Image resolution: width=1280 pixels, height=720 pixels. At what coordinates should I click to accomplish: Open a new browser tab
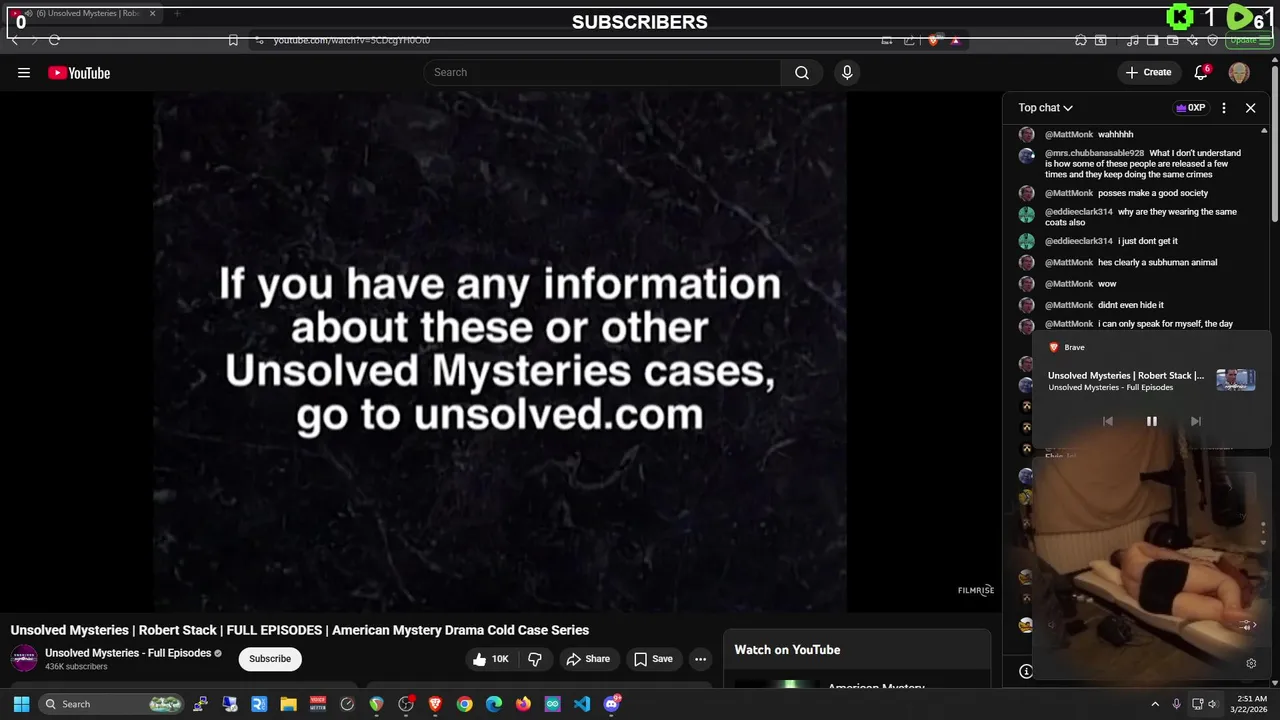[x=177, y=14]
